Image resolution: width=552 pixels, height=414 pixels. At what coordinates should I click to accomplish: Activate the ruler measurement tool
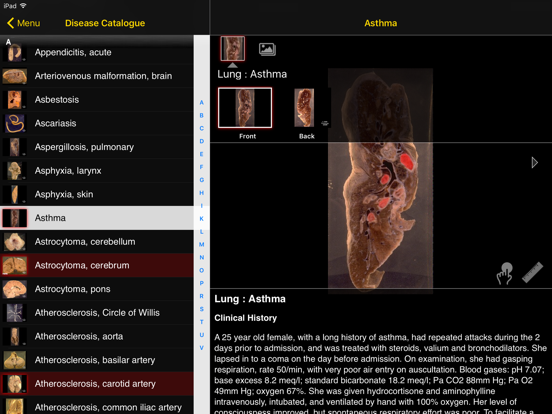click(532, 272)
